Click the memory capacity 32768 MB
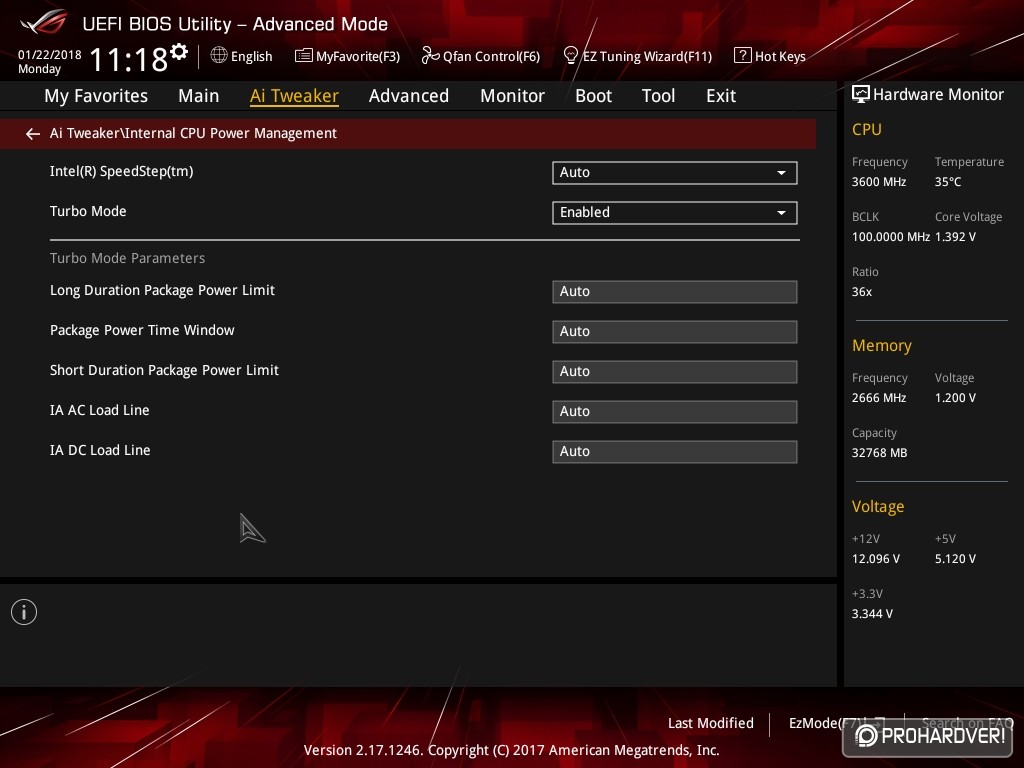Screen dimensions: 1024x768 (x=879, y=453)
